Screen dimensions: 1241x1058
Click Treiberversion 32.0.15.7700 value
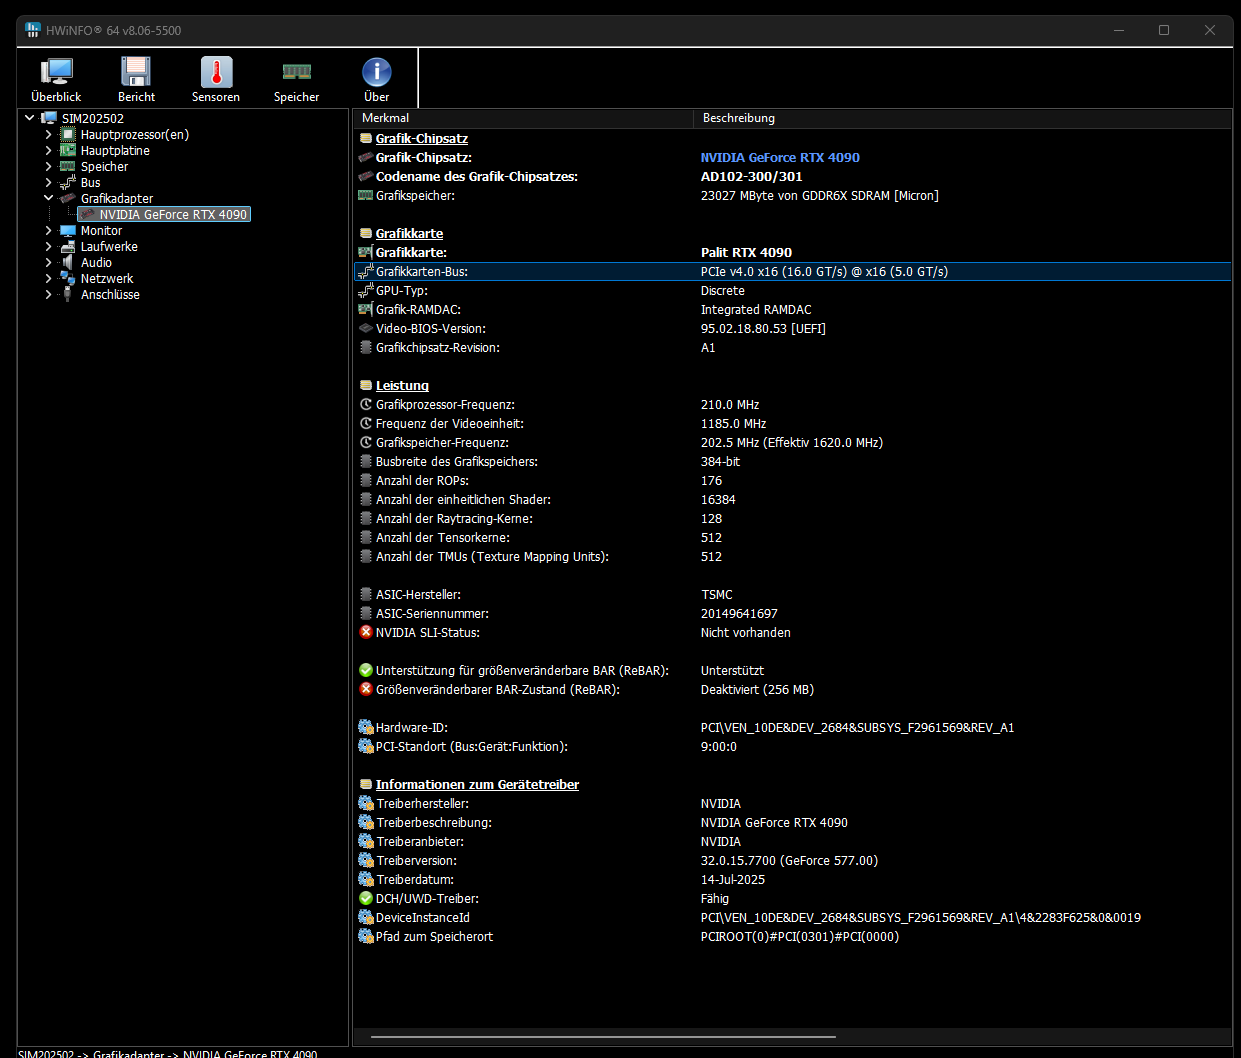(789, 860)
